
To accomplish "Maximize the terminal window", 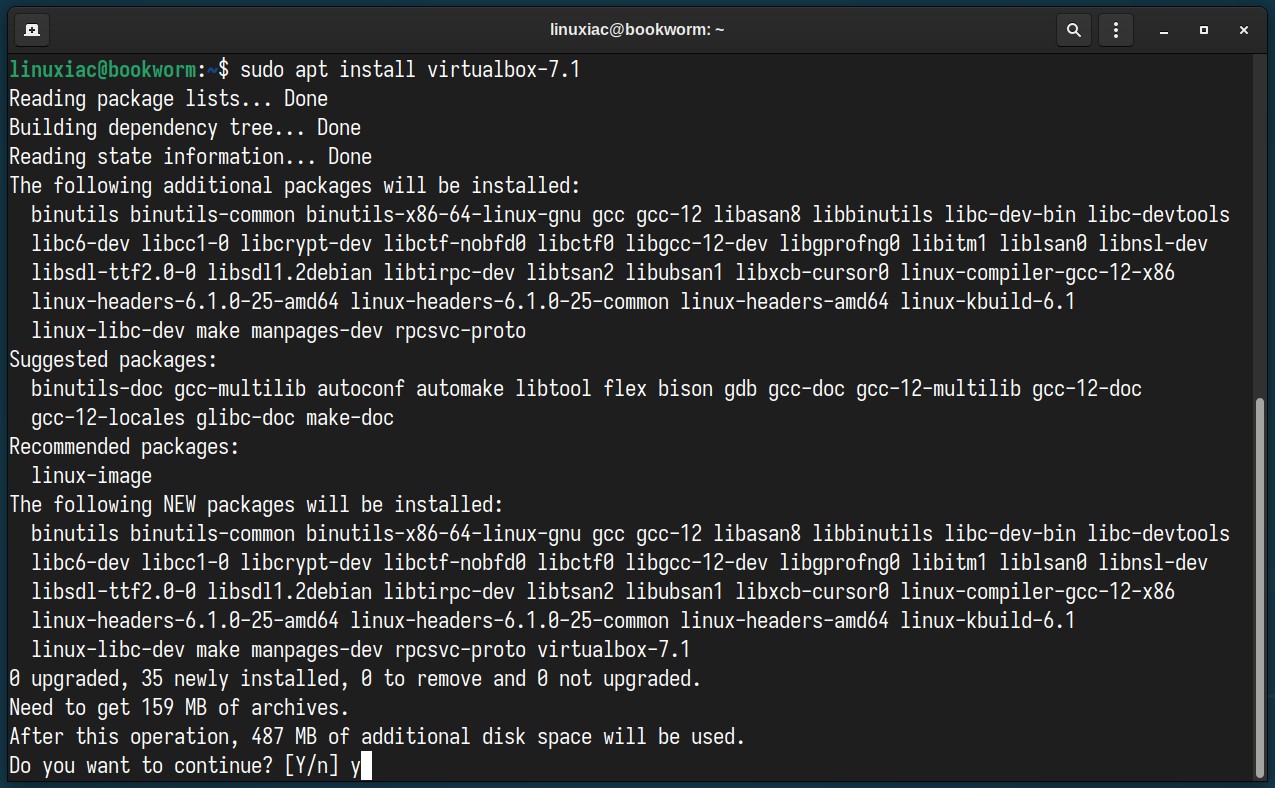I will (1204, 30).
